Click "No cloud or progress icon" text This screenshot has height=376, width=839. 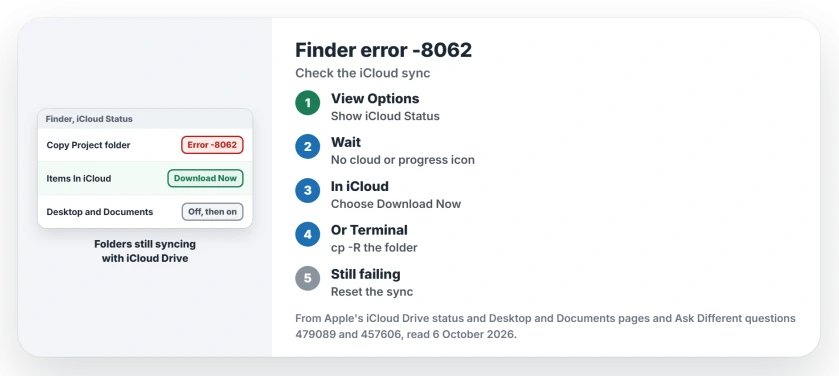(x=403, y=160)
